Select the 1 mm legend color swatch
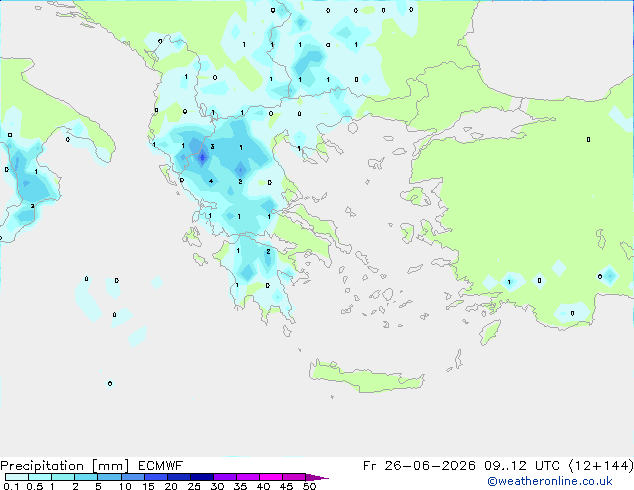Image resolution: width=634 pixels, height=490 pixels. tap(63, 477)
